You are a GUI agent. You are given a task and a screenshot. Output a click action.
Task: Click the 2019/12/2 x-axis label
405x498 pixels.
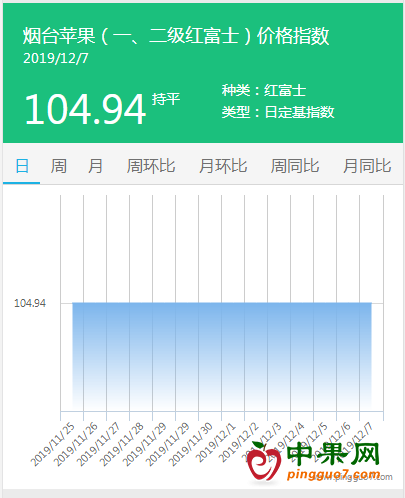click(x=239, y=443)
